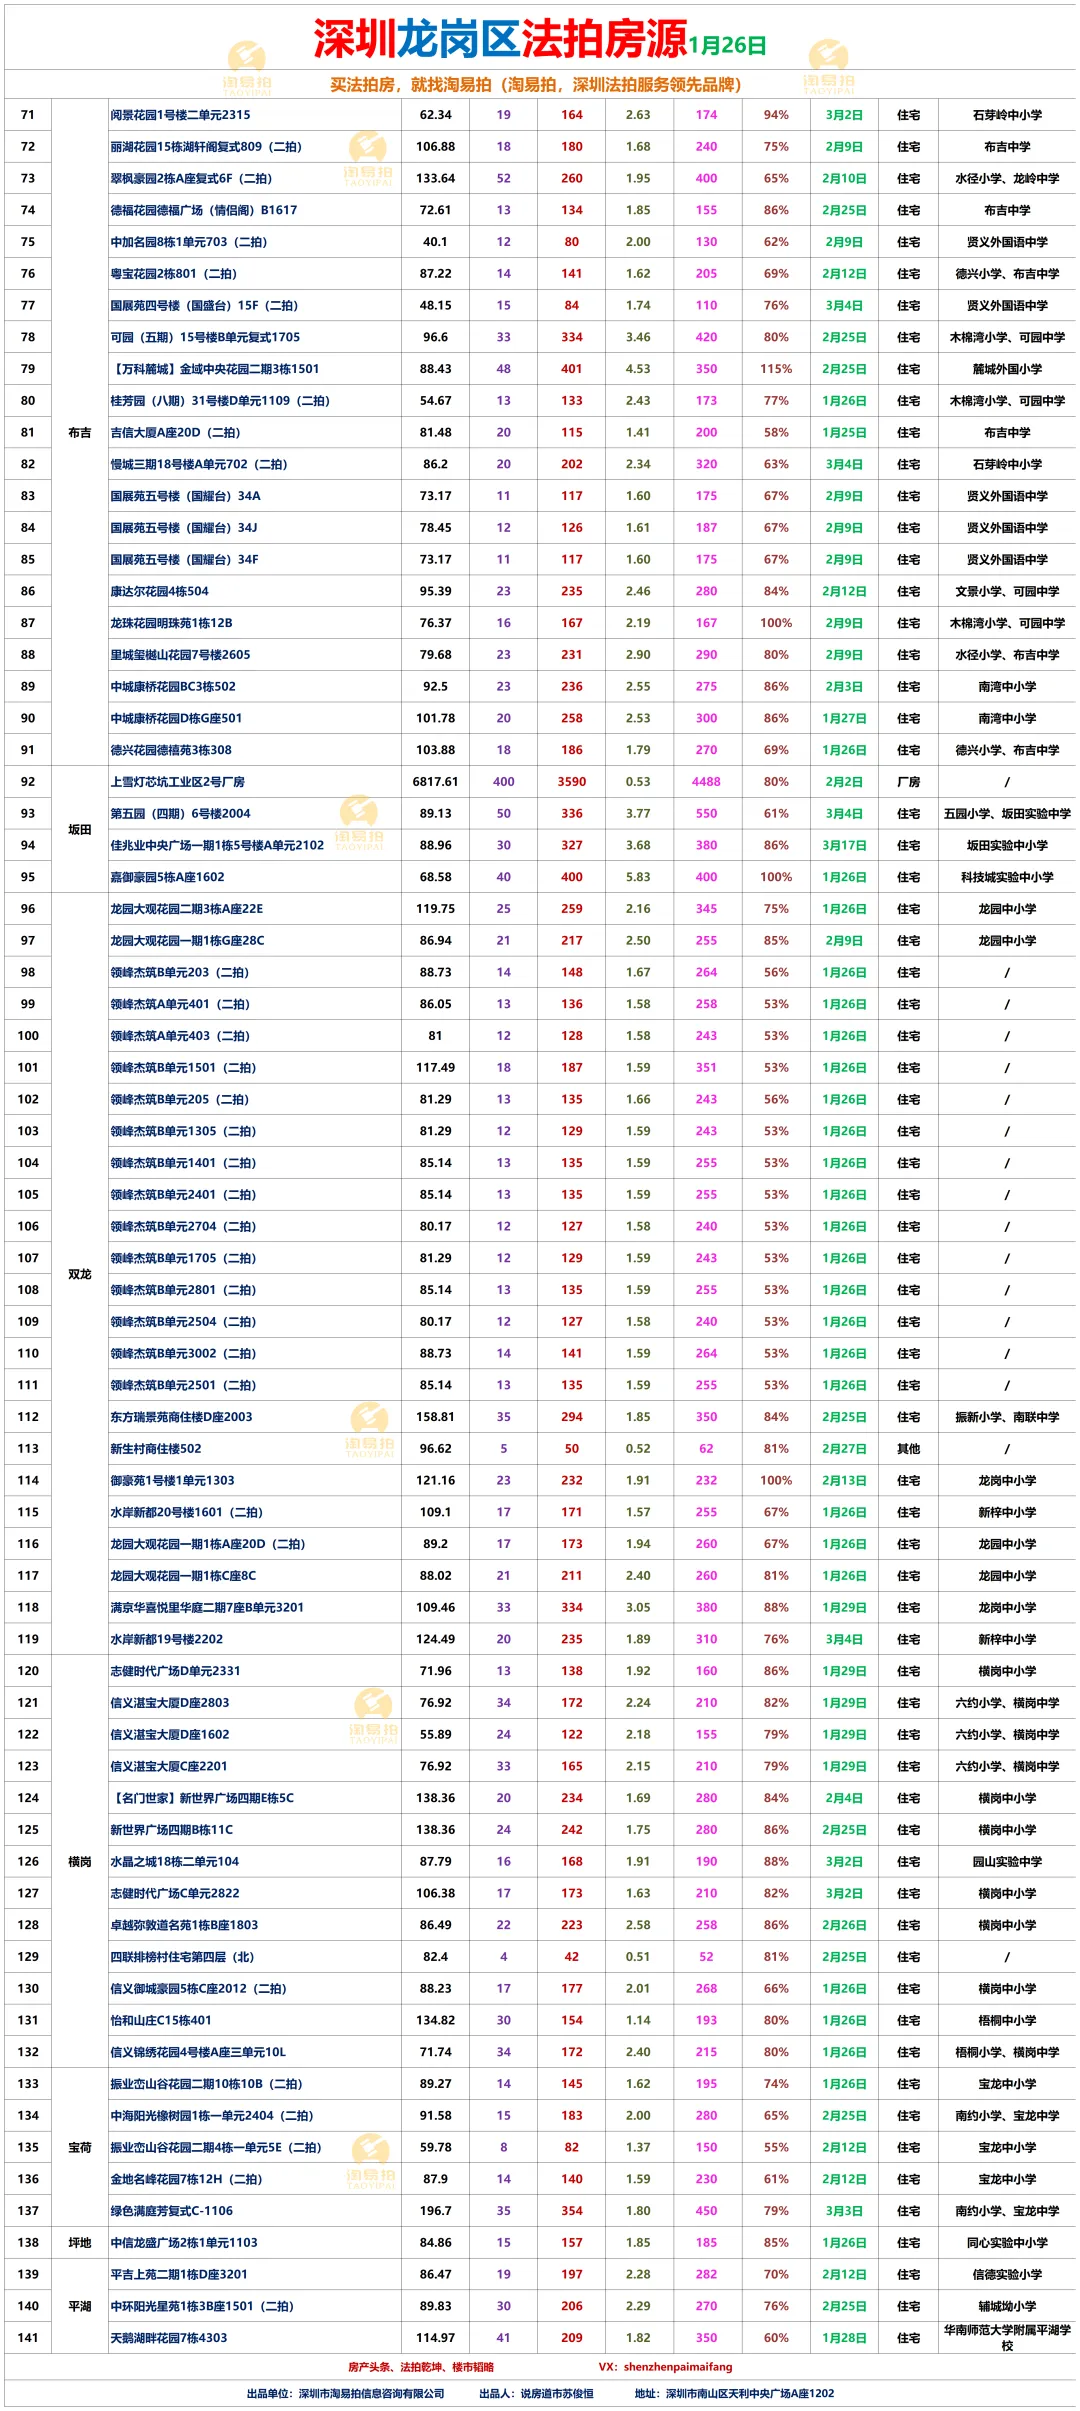Click the footer publisher 深圳市淘易拍信息咨询有限公司
Screen dimensions: 1080x2411
tap(372, 2394)
